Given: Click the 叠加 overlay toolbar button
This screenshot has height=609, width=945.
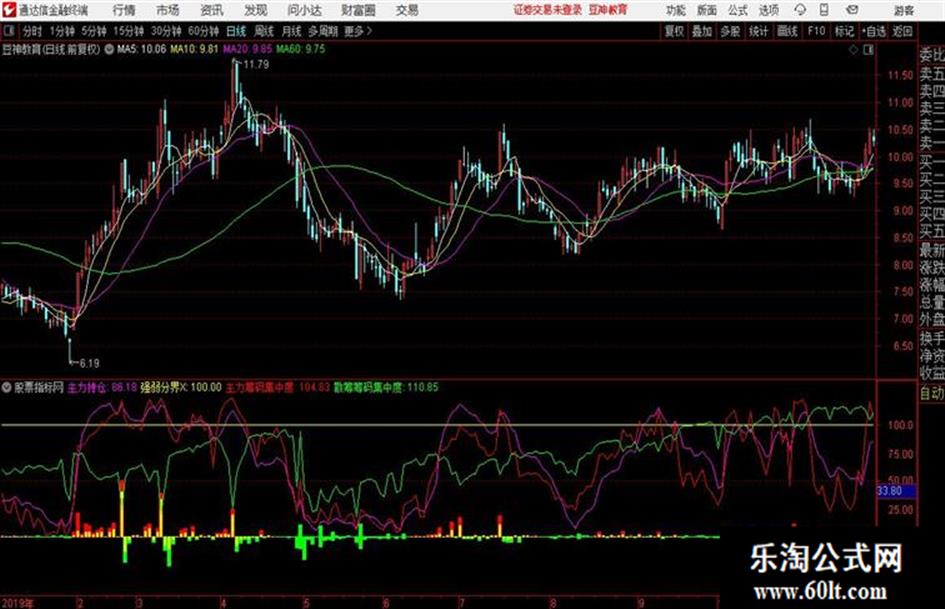Looking at the screenshot, I should point(702,31).
